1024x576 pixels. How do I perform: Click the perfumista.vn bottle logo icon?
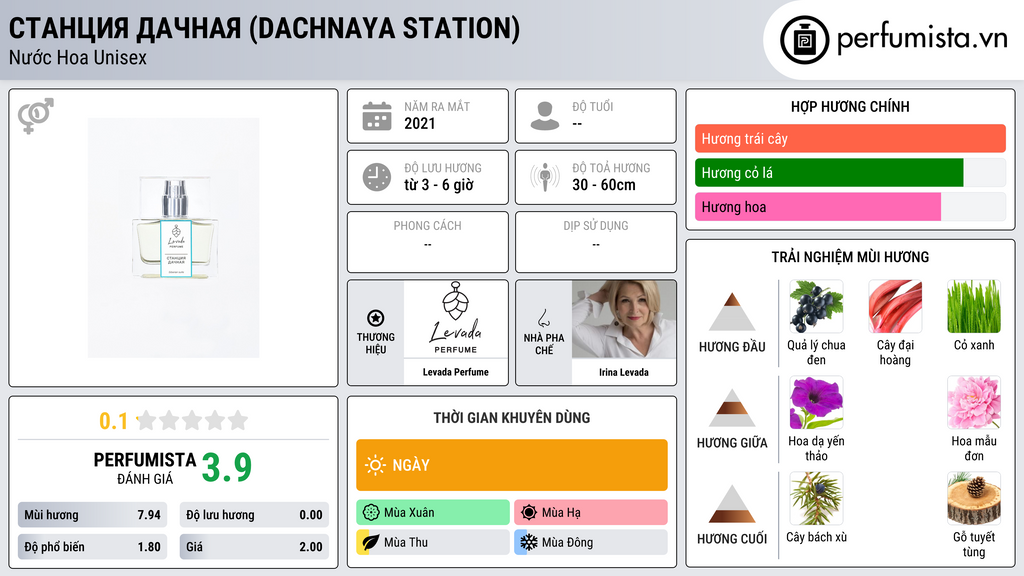804,40
